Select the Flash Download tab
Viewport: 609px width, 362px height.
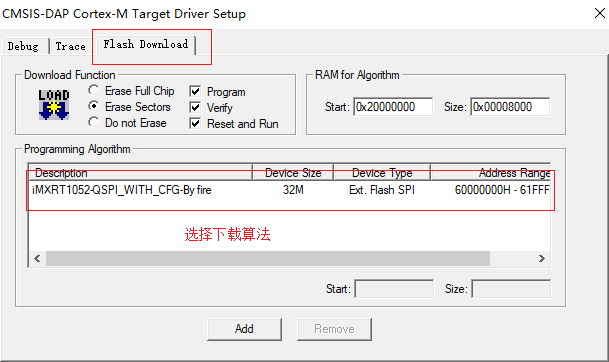pyautogui.click(x=146, y=44)
